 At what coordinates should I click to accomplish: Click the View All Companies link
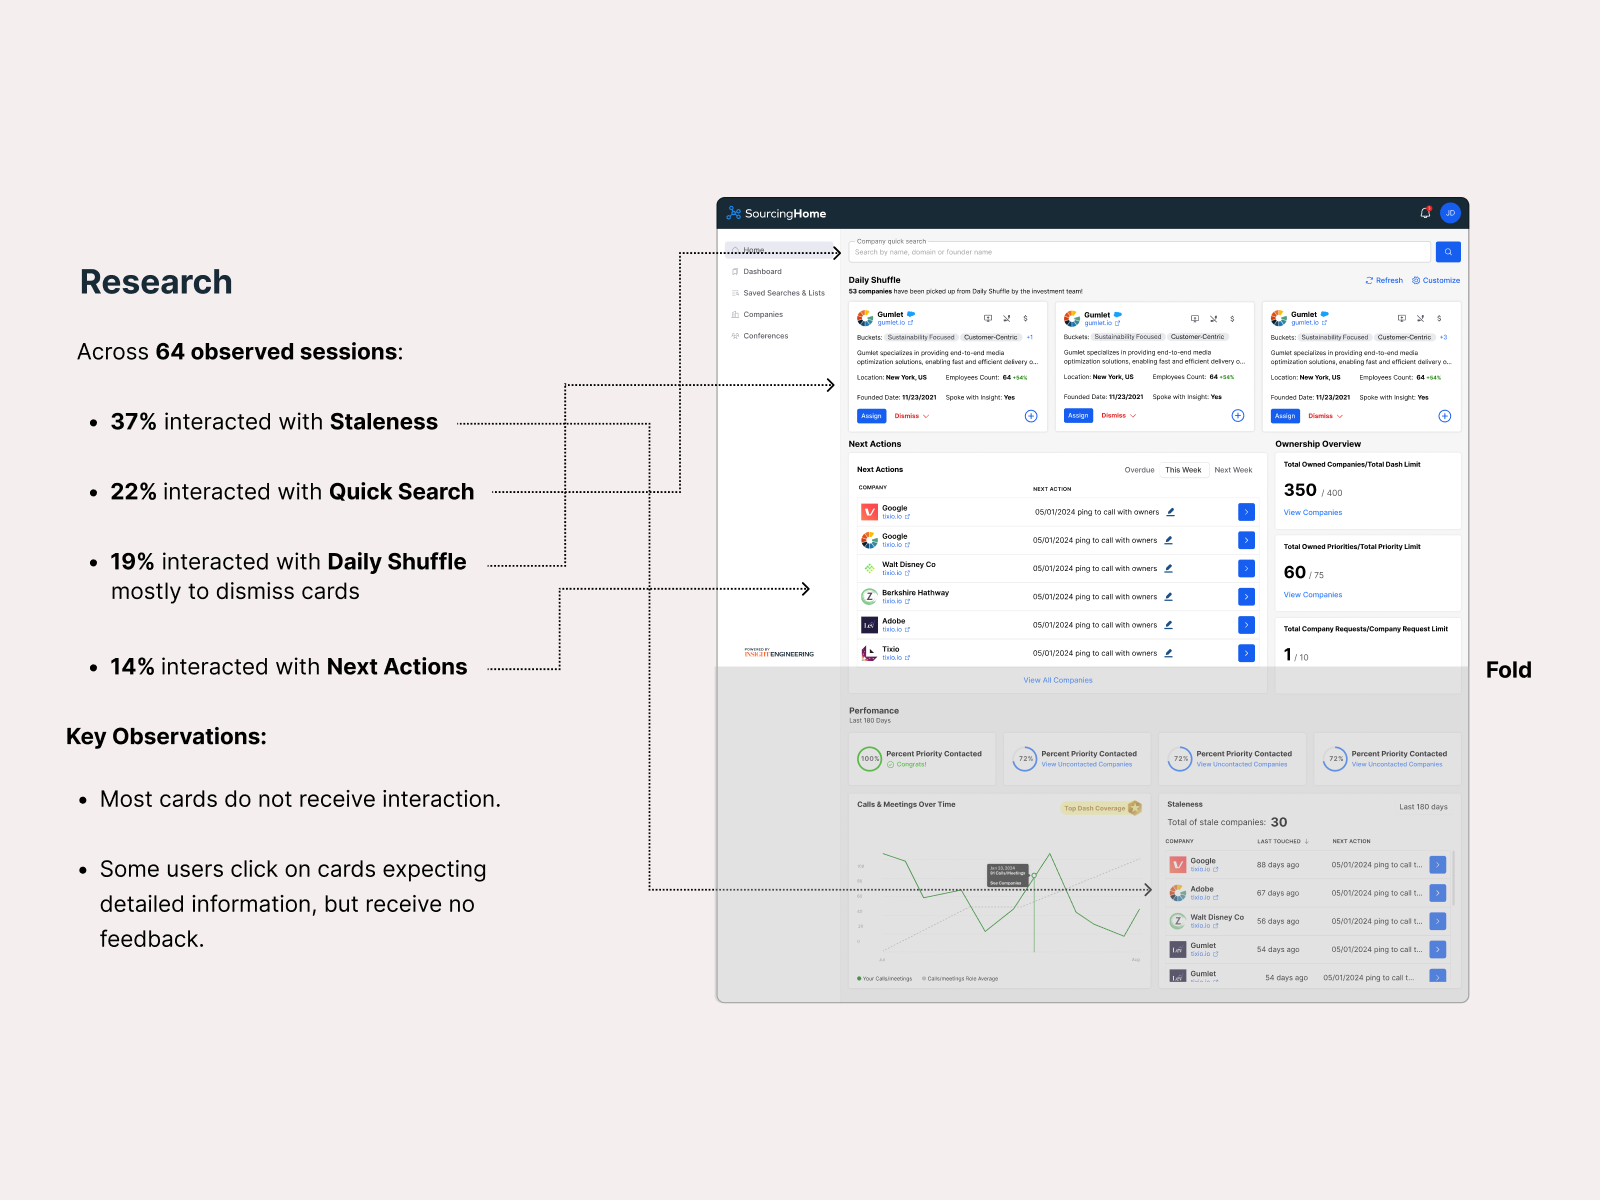1058,680
